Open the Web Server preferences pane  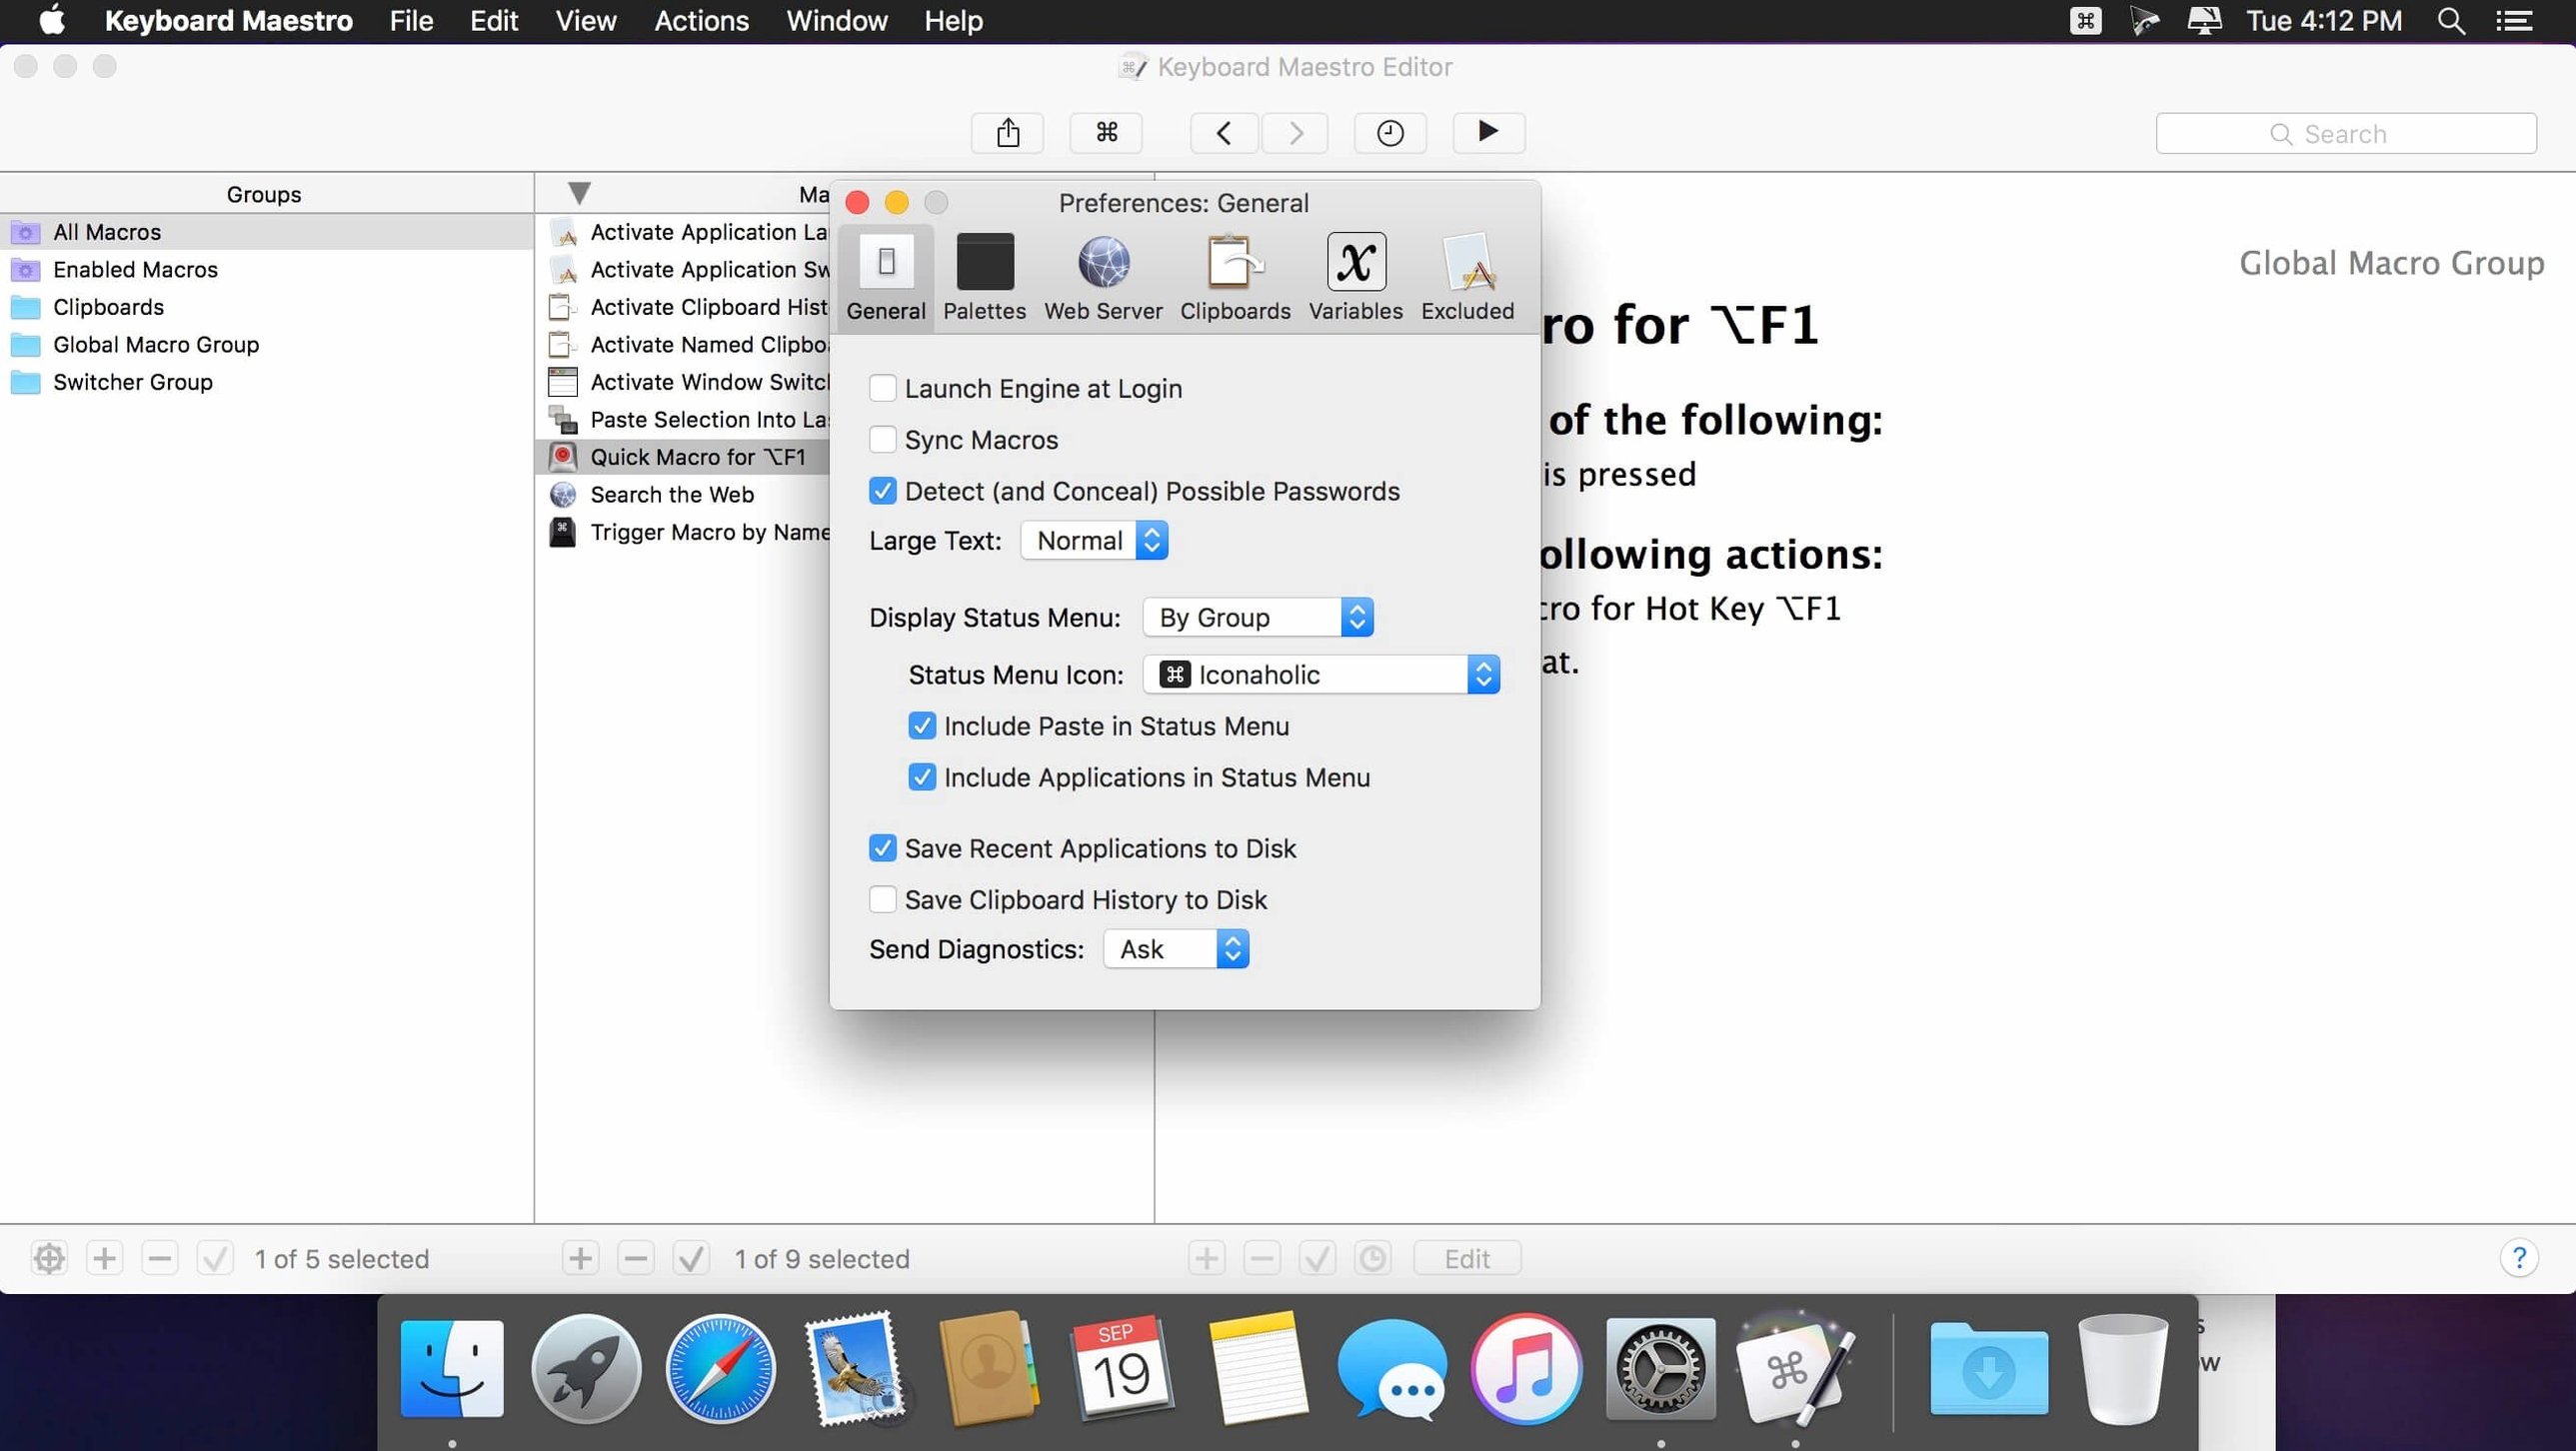click(x=1103, y=277)
